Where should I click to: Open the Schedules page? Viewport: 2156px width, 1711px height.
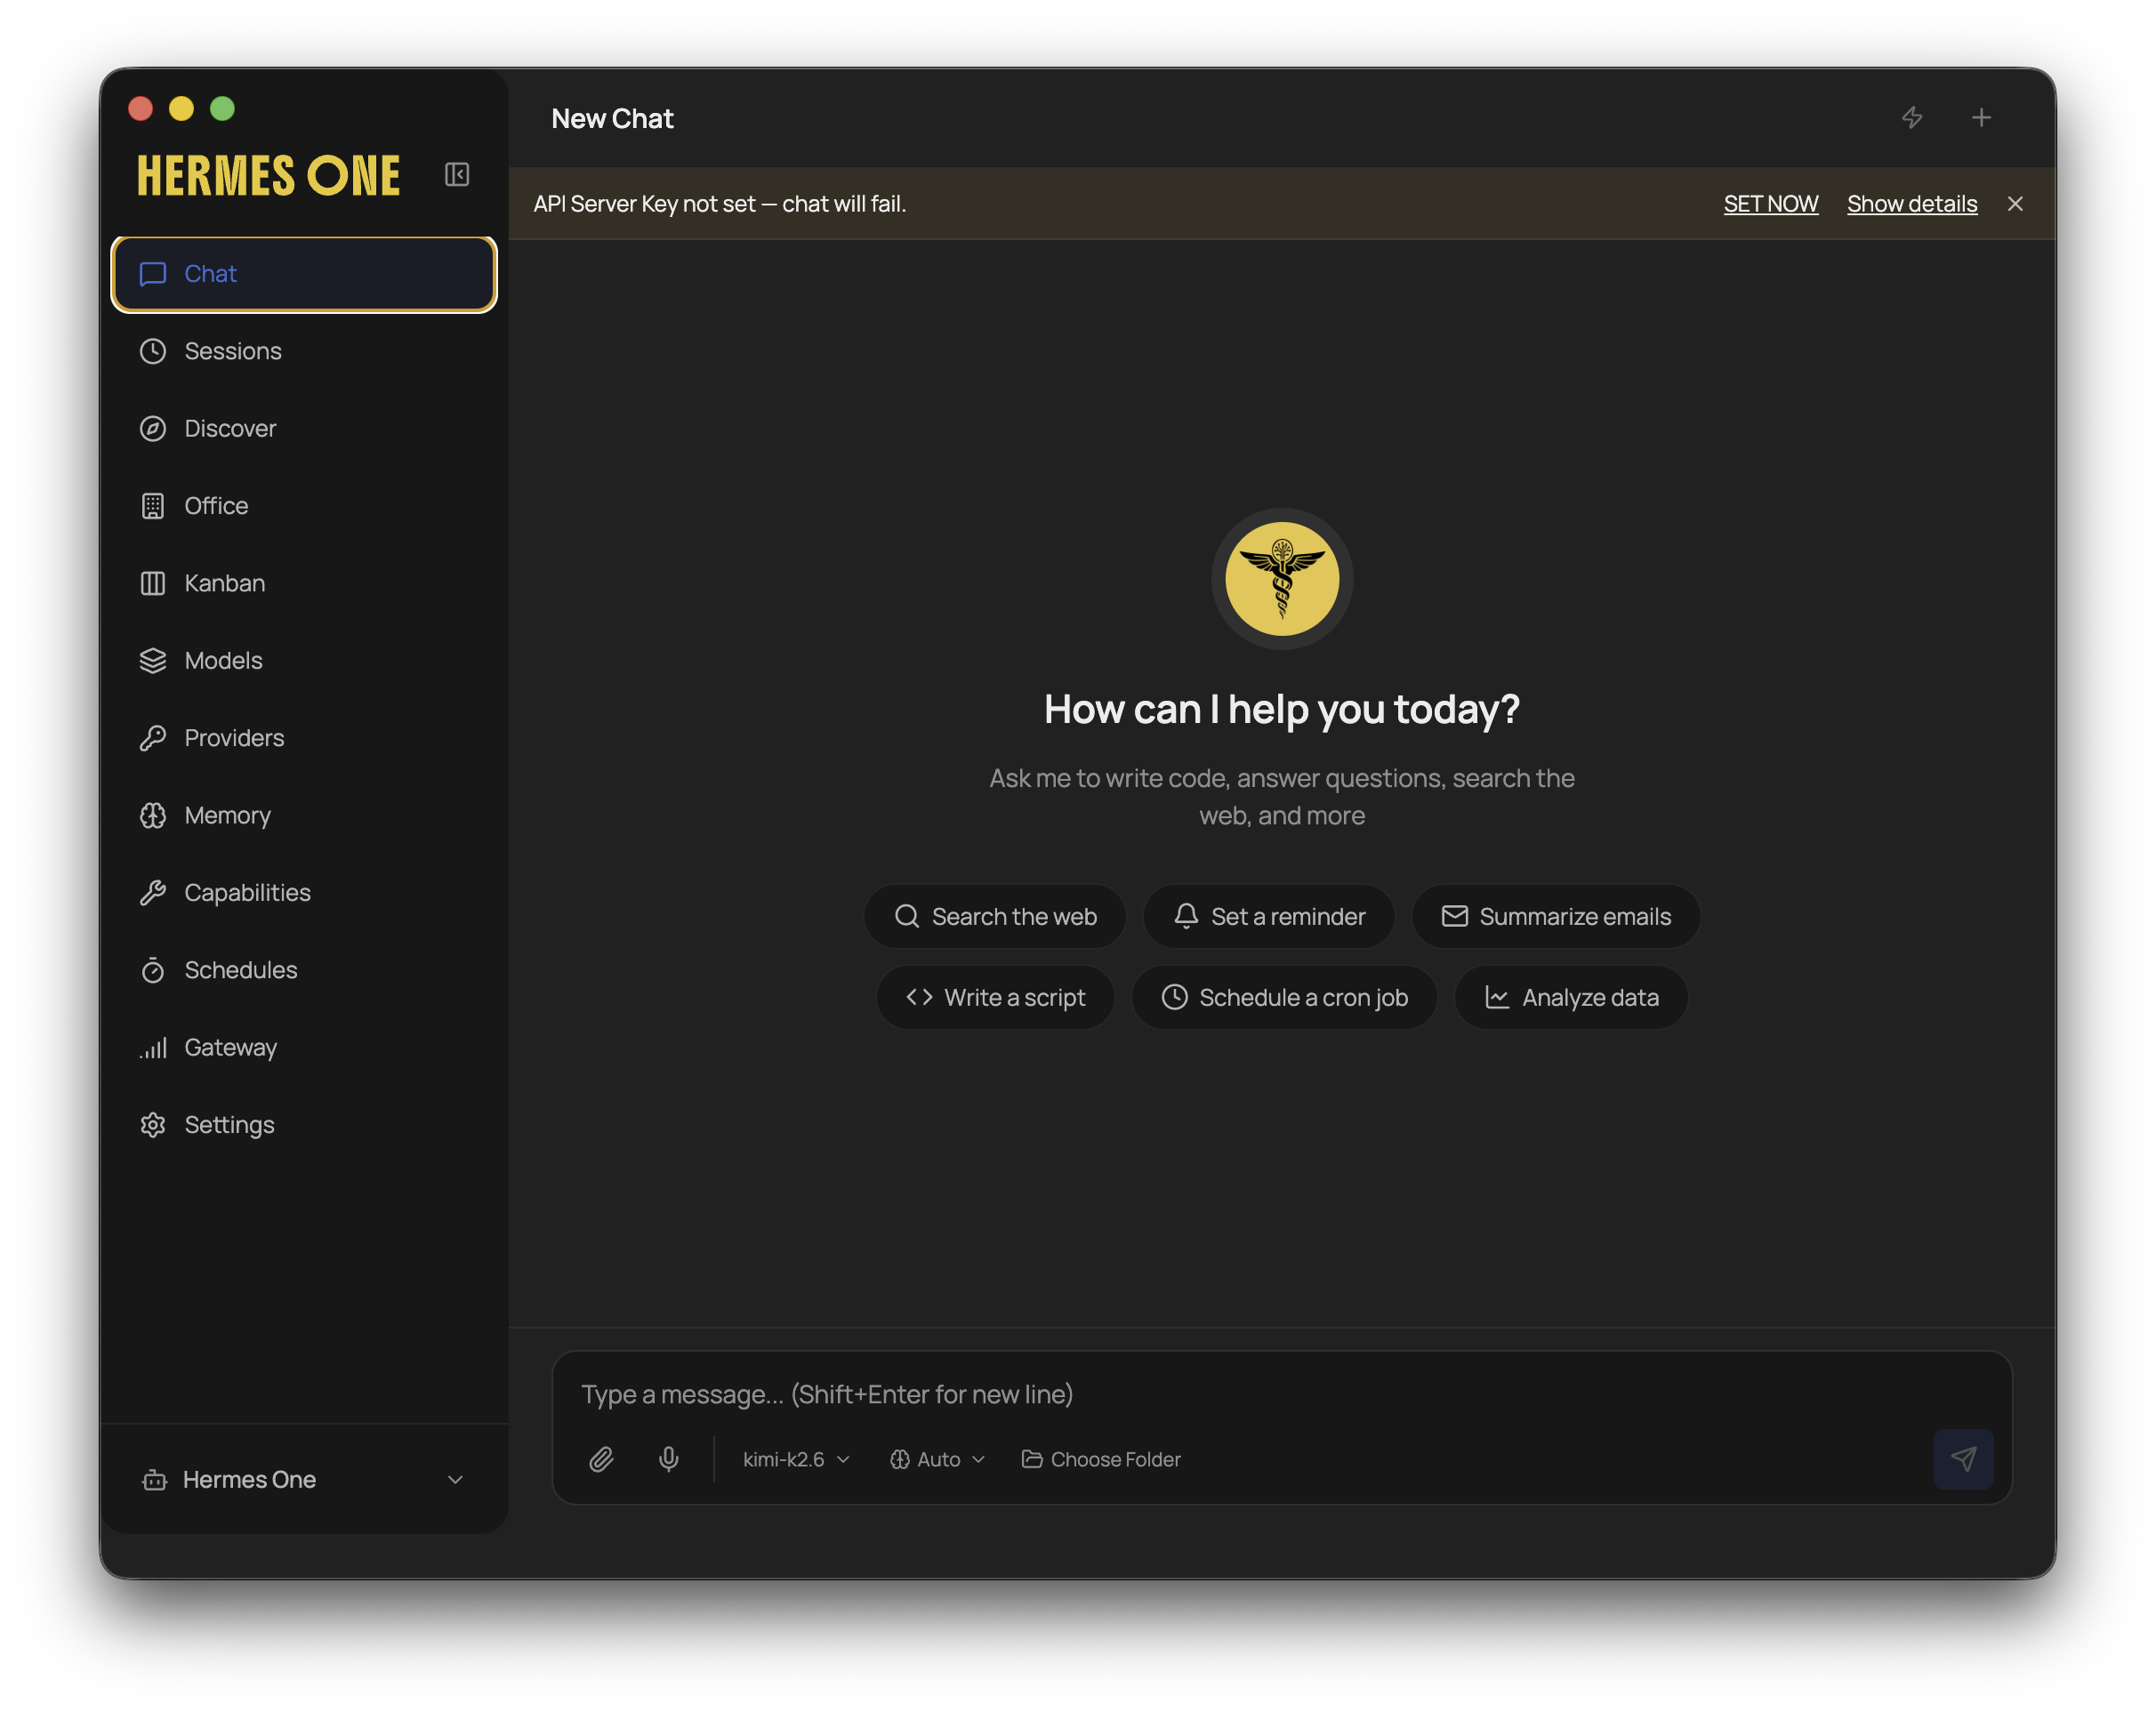coord(304,970)
